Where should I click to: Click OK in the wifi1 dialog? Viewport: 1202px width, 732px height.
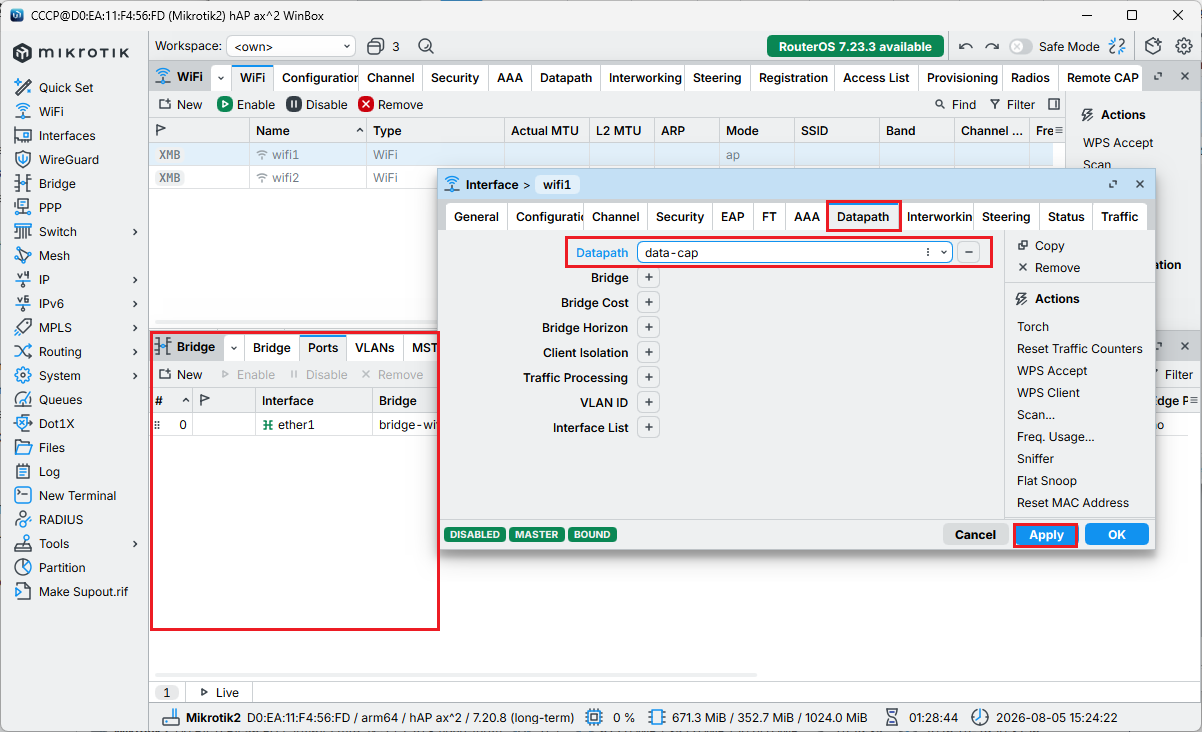pyautogui.click(x=1117, y=535)
